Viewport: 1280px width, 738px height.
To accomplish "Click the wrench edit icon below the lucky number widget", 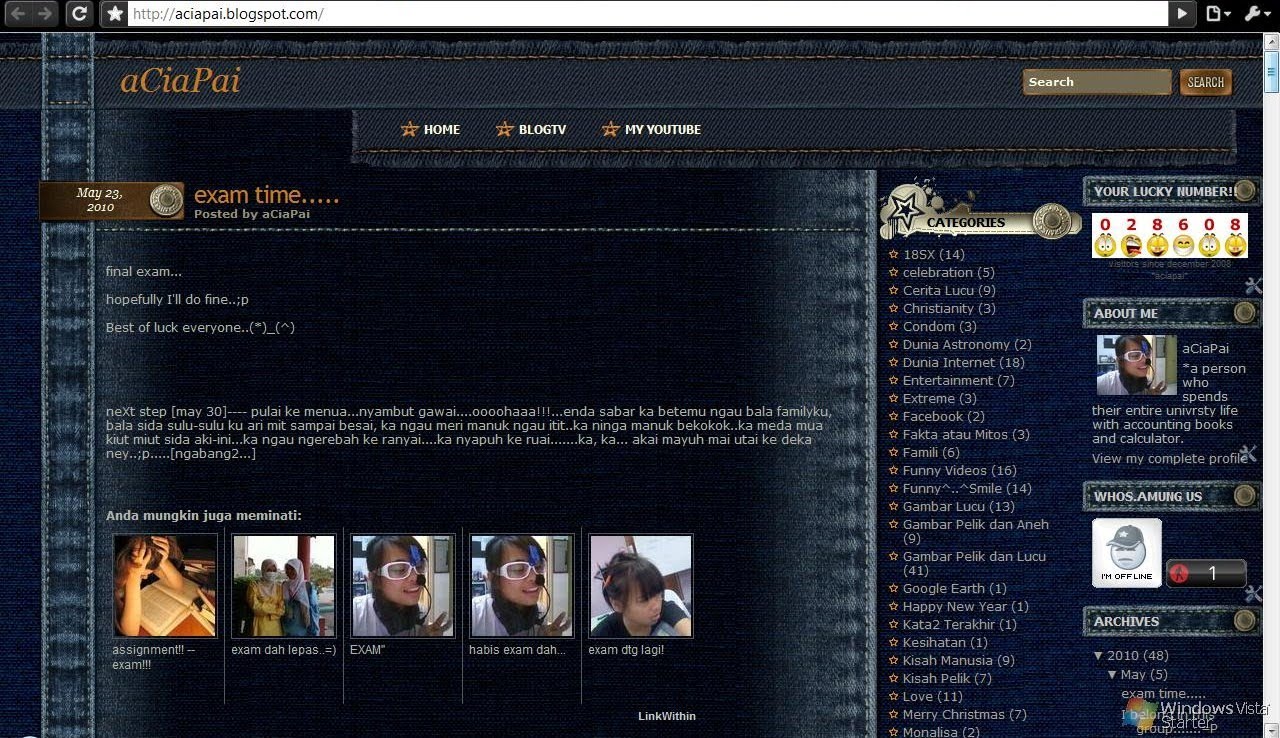I will [1252, 286].
